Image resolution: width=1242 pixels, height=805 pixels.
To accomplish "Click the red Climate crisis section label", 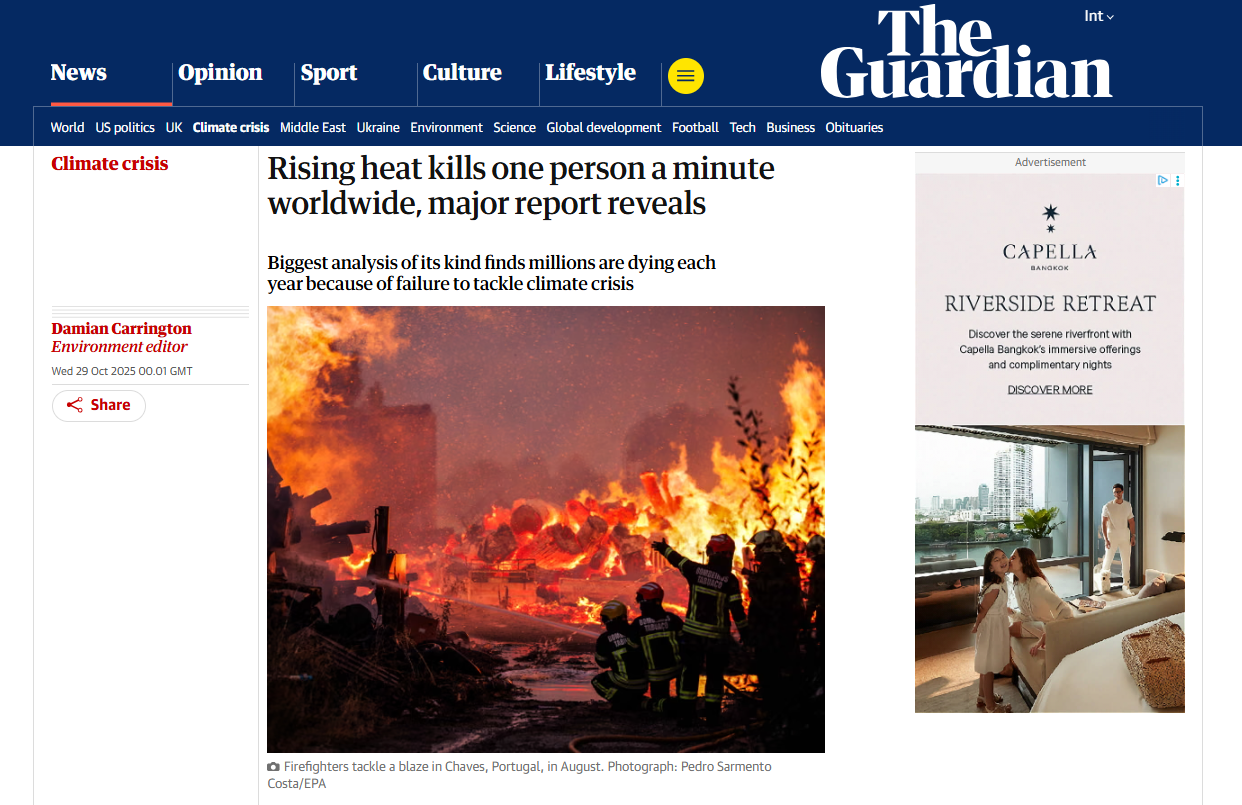I will pos(110,163).
